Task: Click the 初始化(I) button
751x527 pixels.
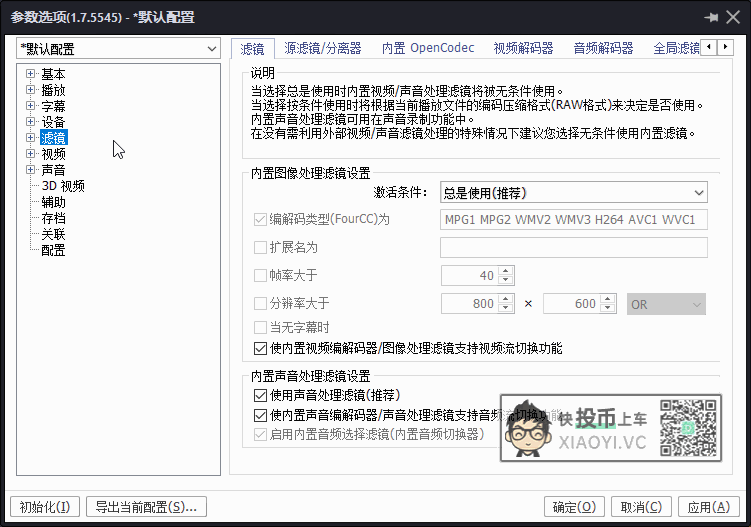Action: coord(45,507)
